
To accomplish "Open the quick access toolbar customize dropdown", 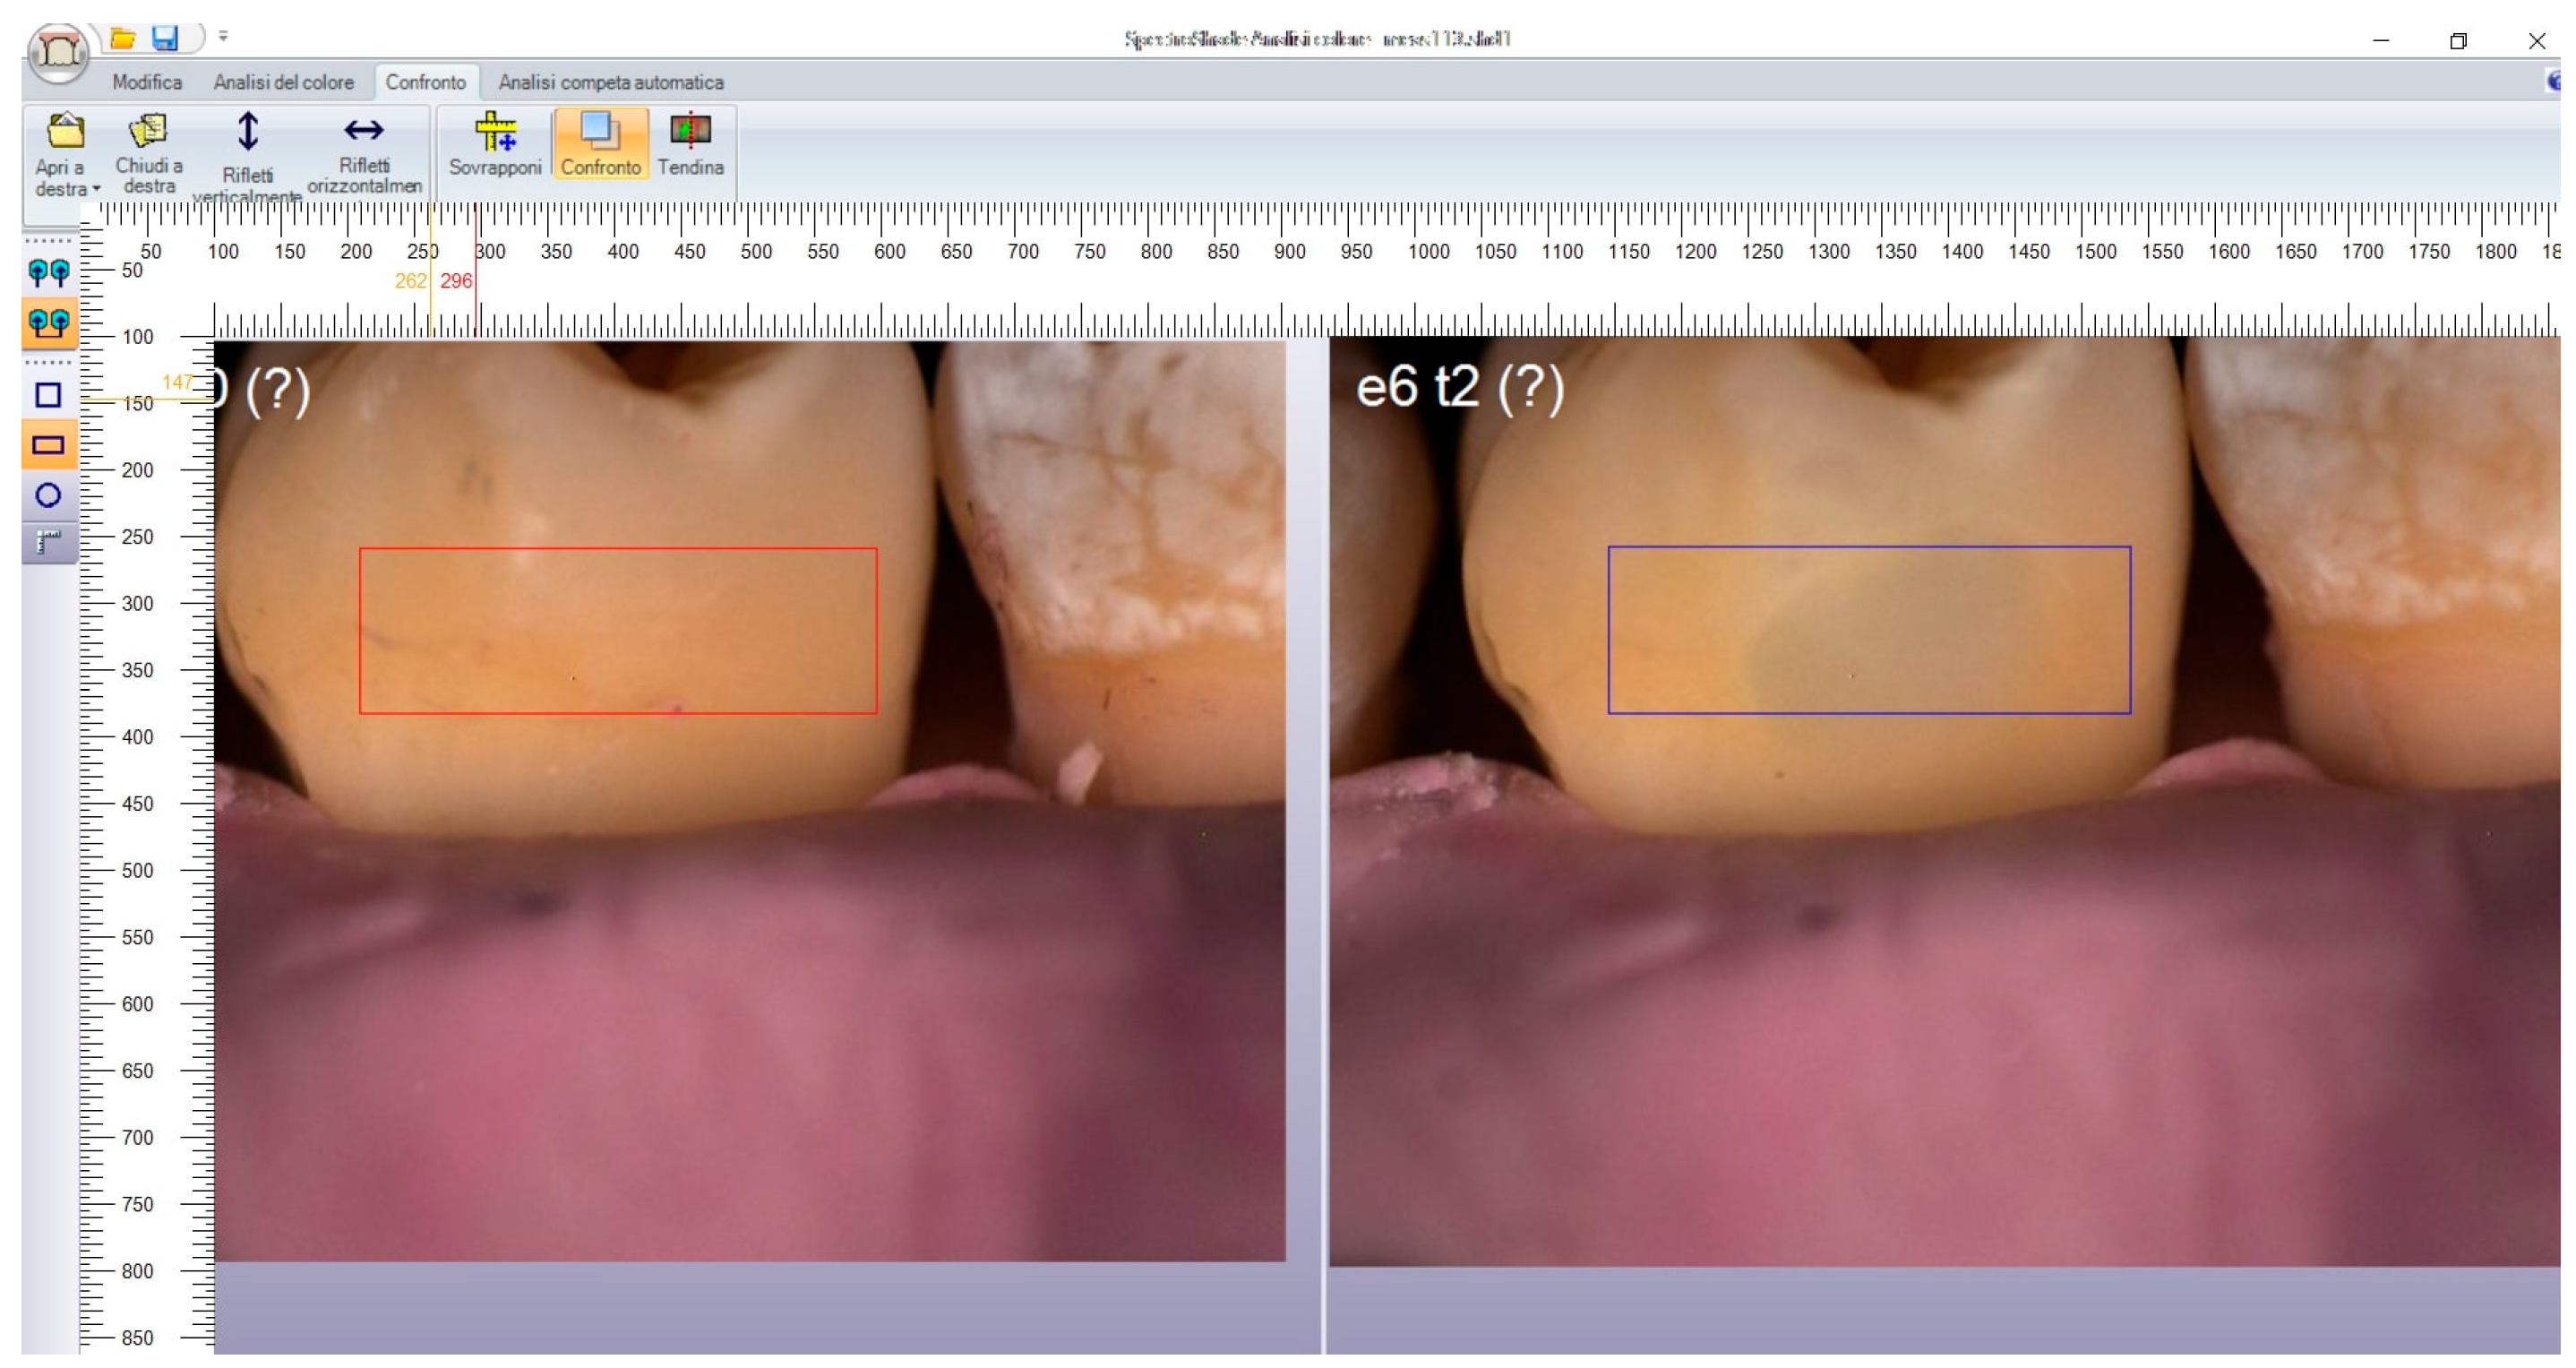I will (223, 36).
